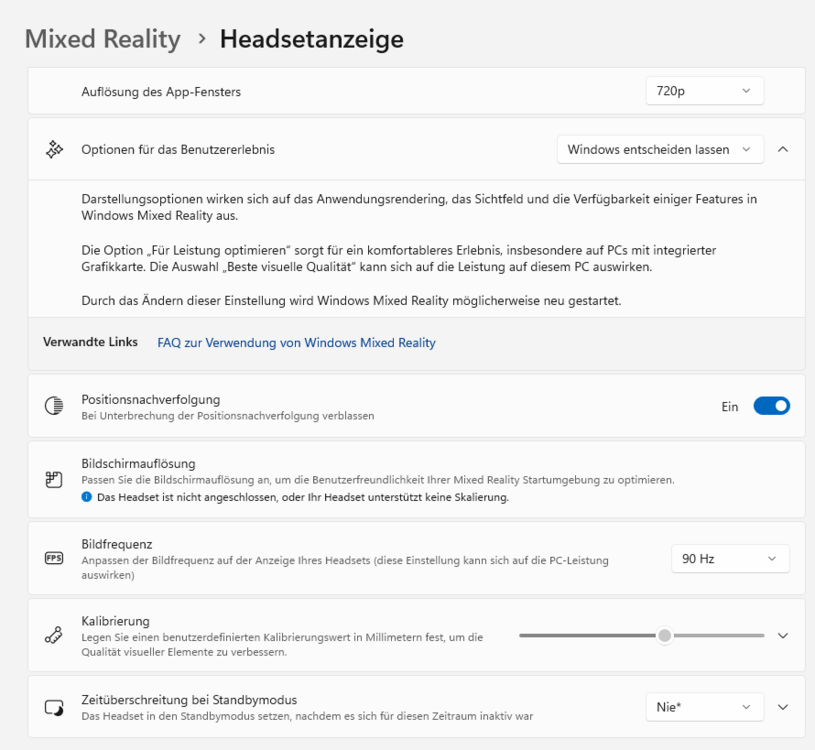Click the breadcrumb chevron next to Mixed Reality

click(201, 39)
